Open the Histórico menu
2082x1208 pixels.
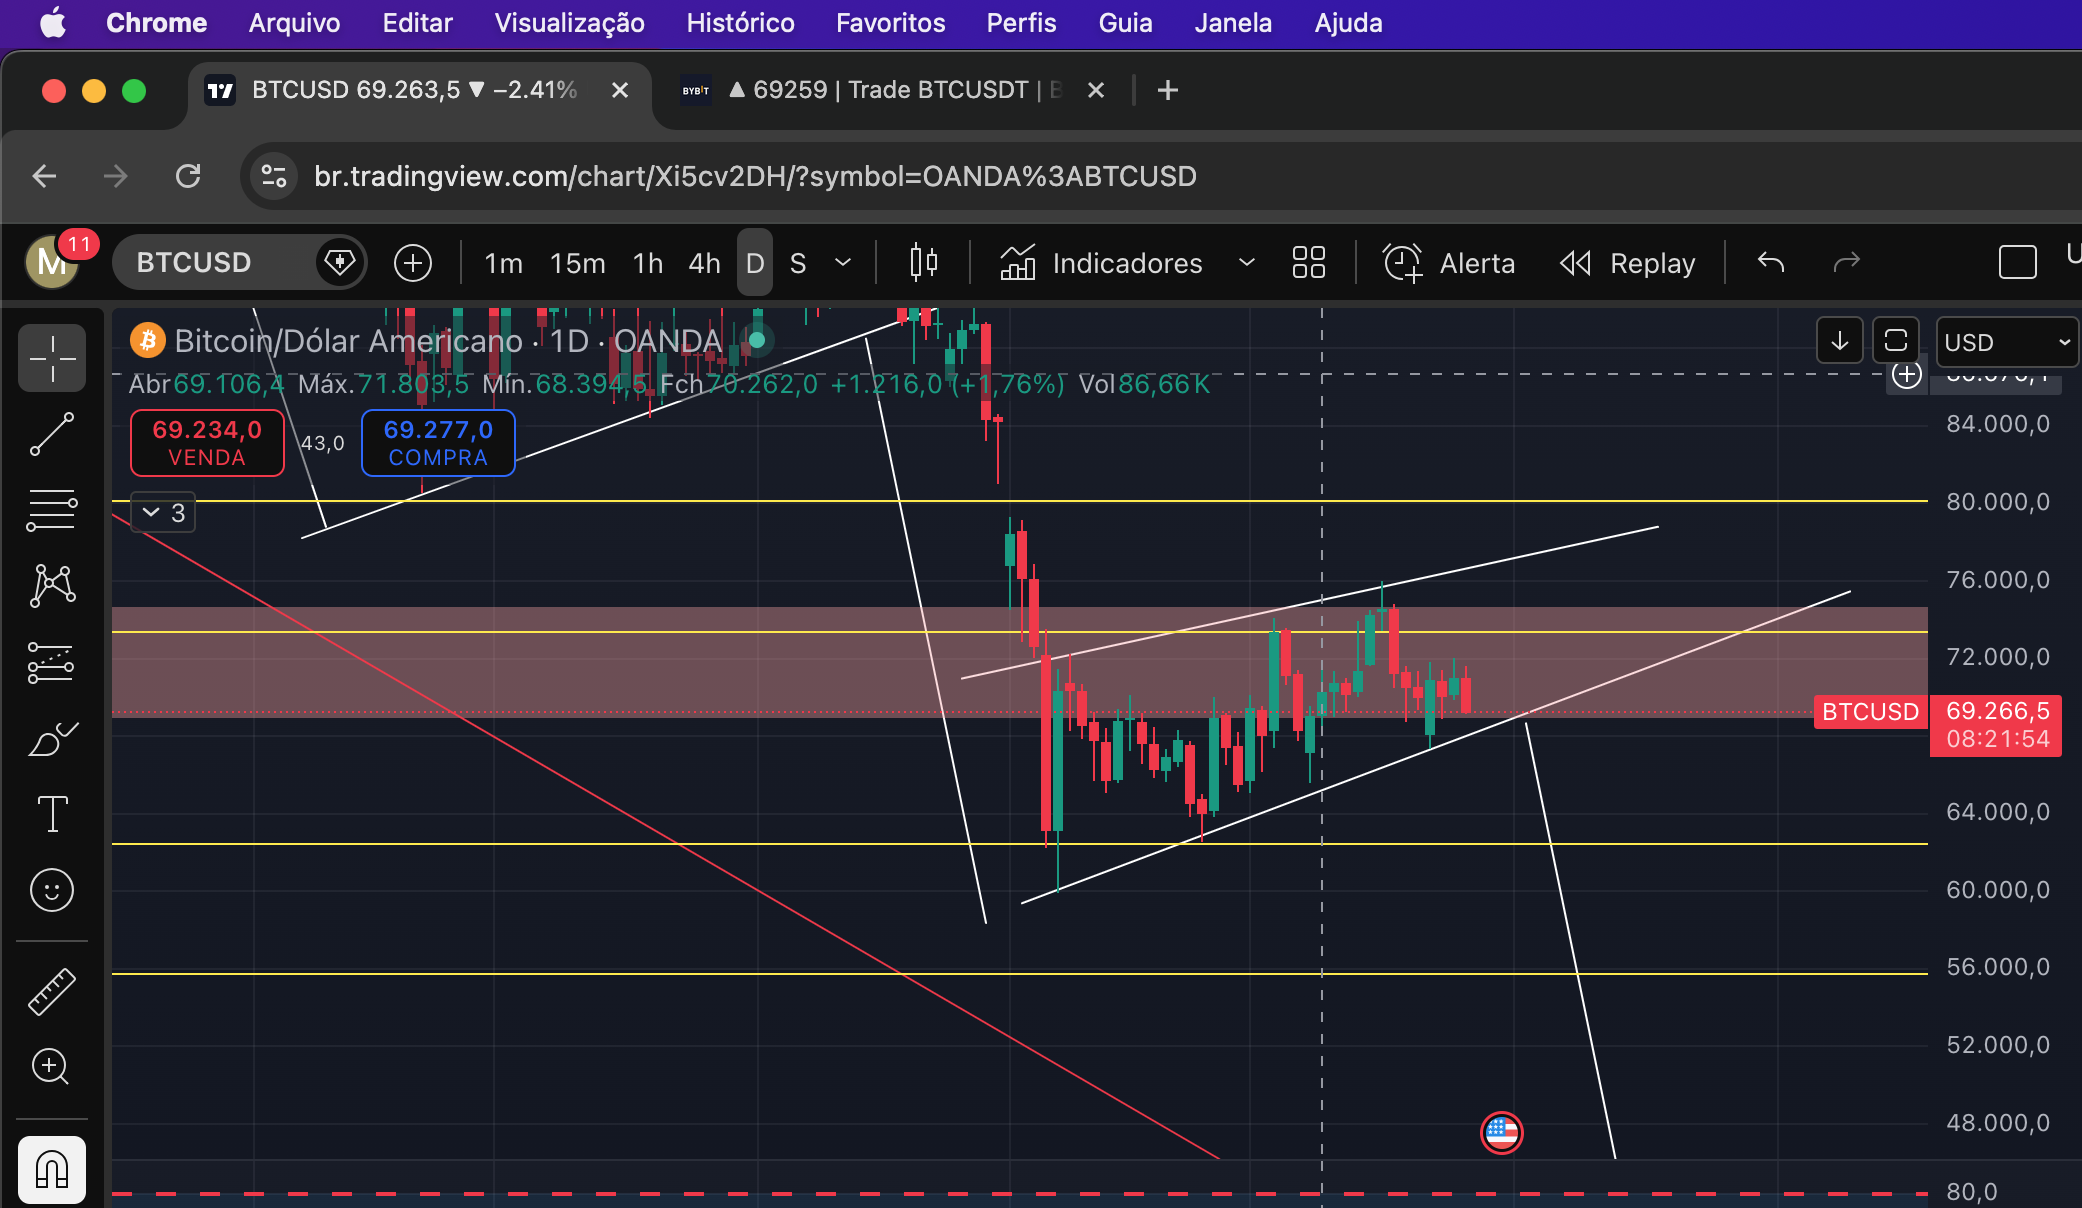click(x=740, y=23)
